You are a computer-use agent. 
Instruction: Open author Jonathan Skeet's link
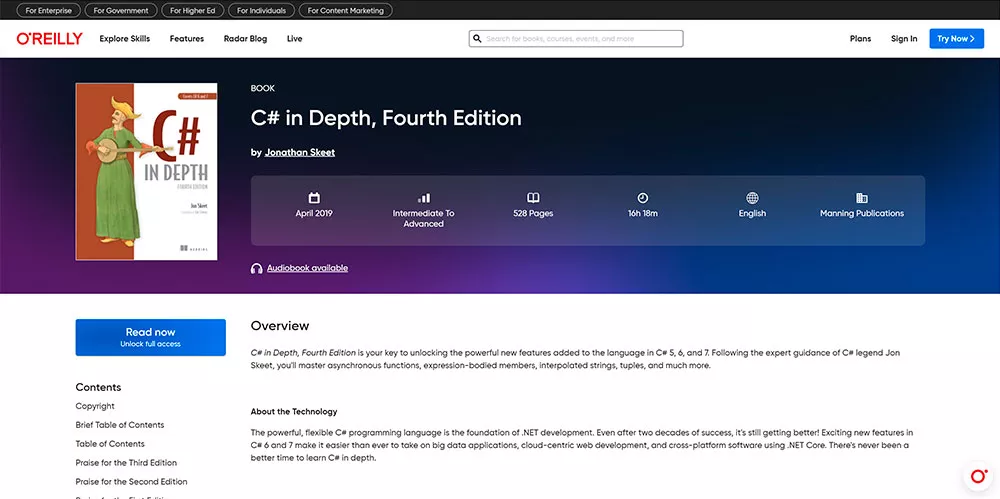[300, 153]
